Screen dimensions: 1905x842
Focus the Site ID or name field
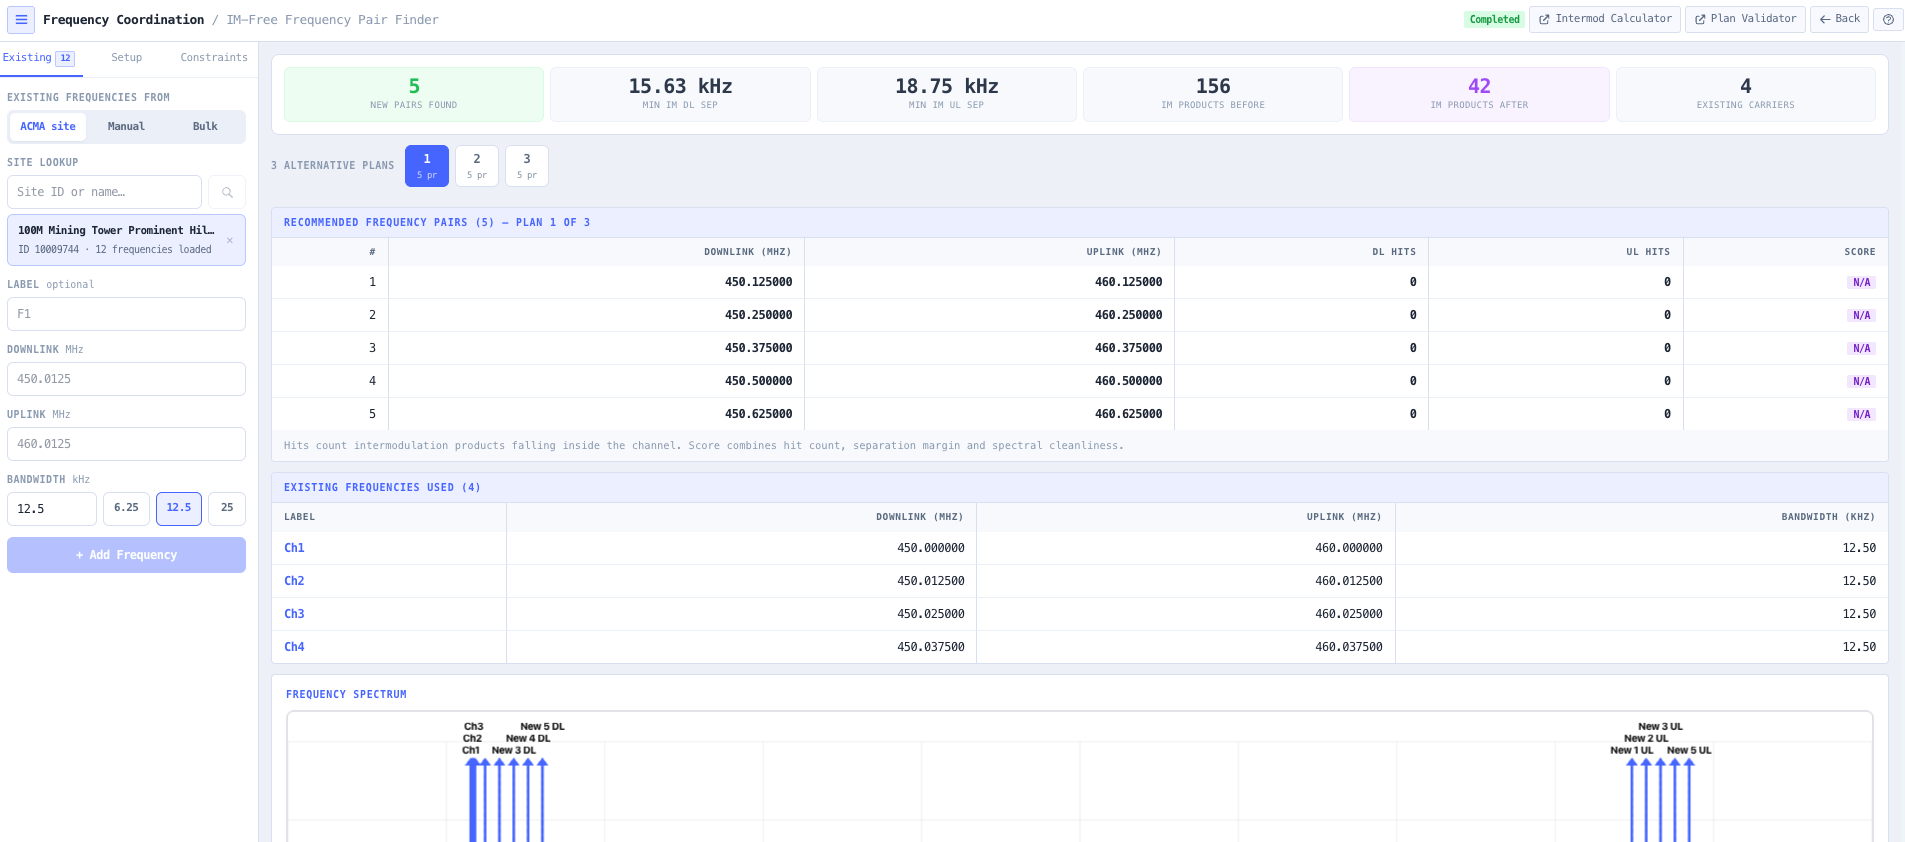click(x=104, y=192)
